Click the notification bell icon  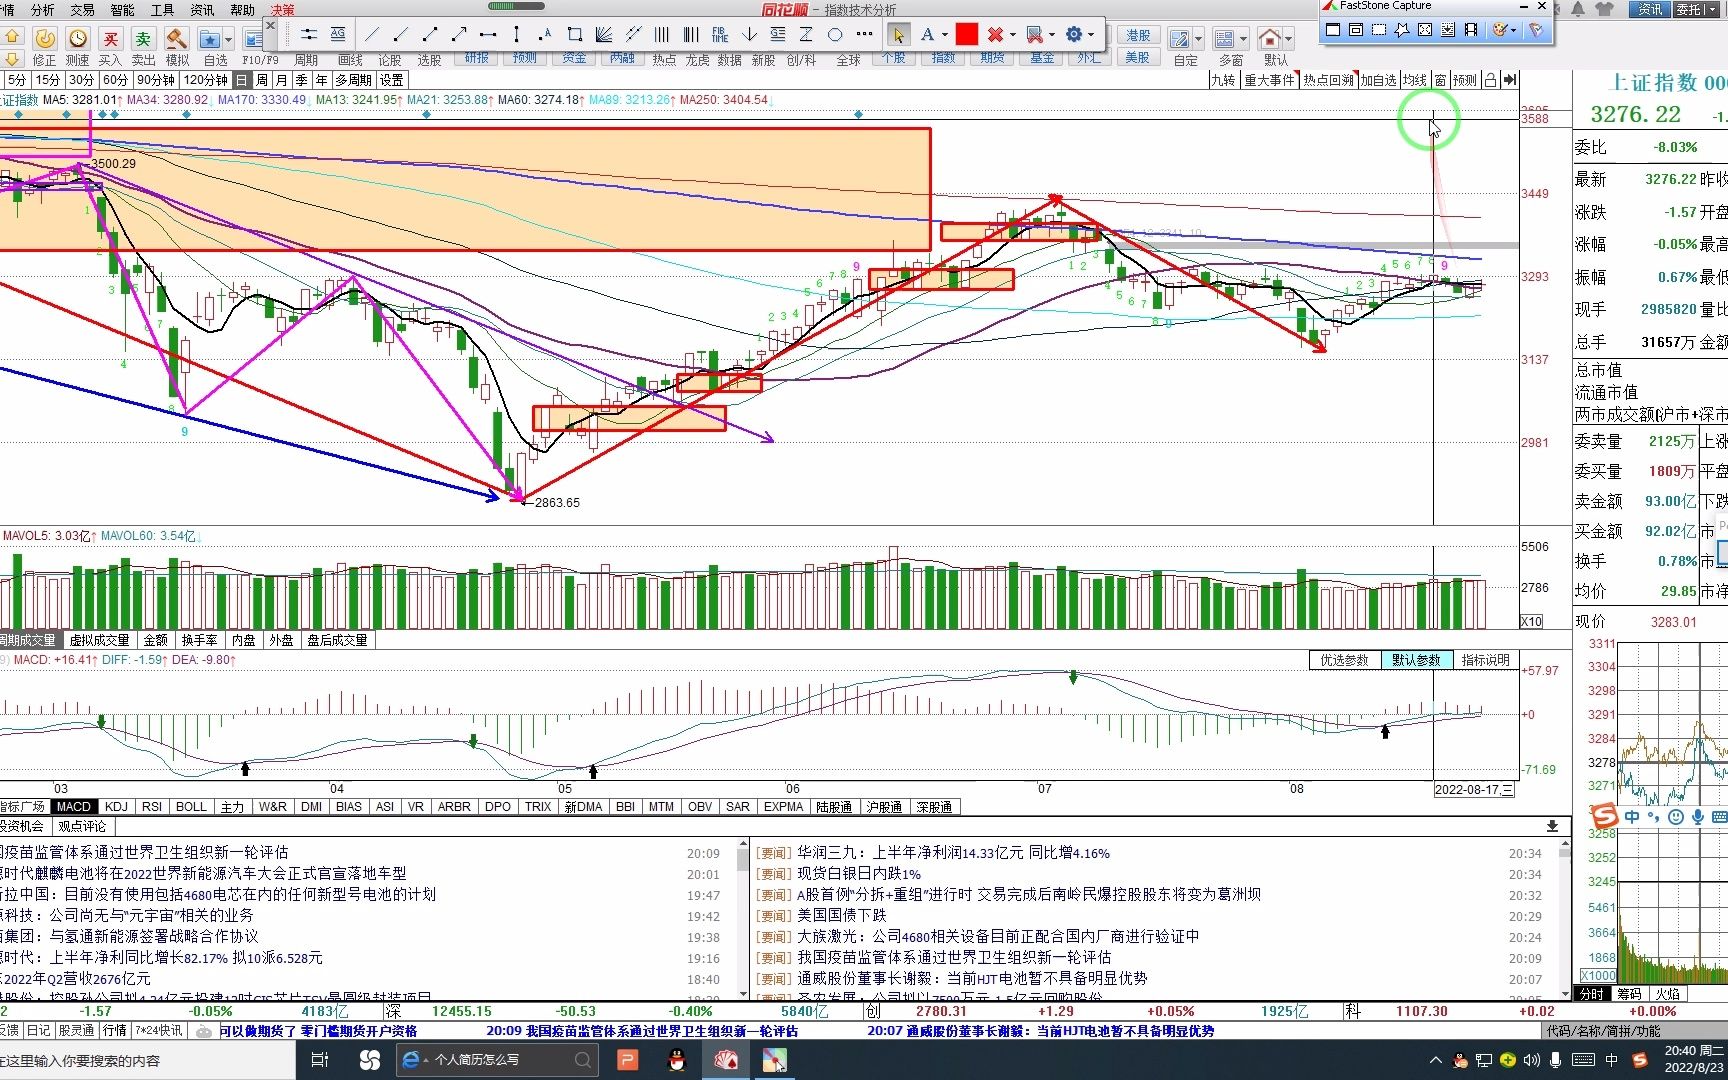[1578, 9]
